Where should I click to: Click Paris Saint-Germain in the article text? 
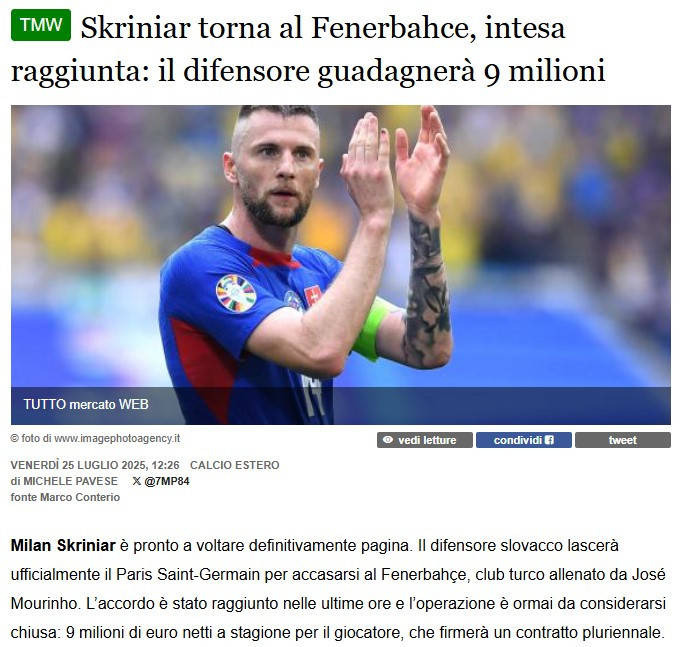(188, 574)
